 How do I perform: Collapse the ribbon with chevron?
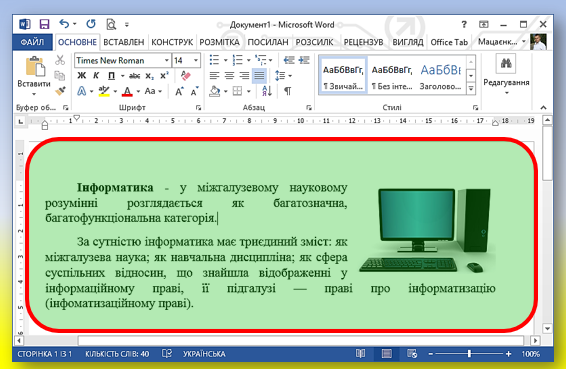pyautogui.click(x=543, y=107)
